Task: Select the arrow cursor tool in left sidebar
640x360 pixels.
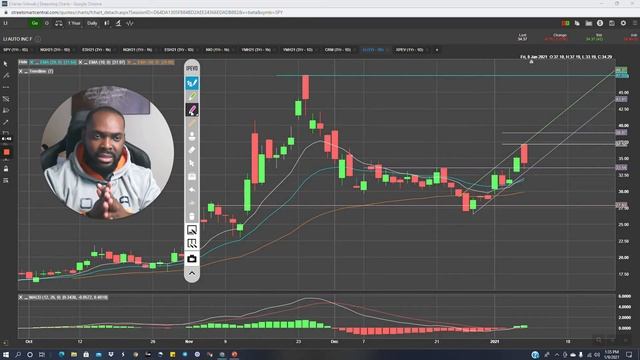Action: (6, 64)
